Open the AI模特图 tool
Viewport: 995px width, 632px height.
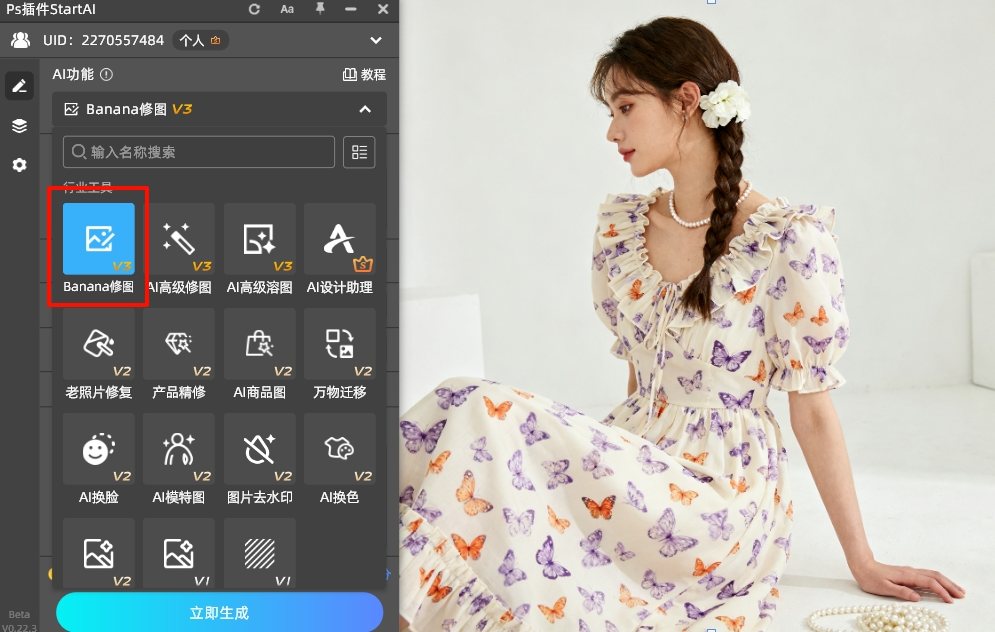(x=178, y=448)
